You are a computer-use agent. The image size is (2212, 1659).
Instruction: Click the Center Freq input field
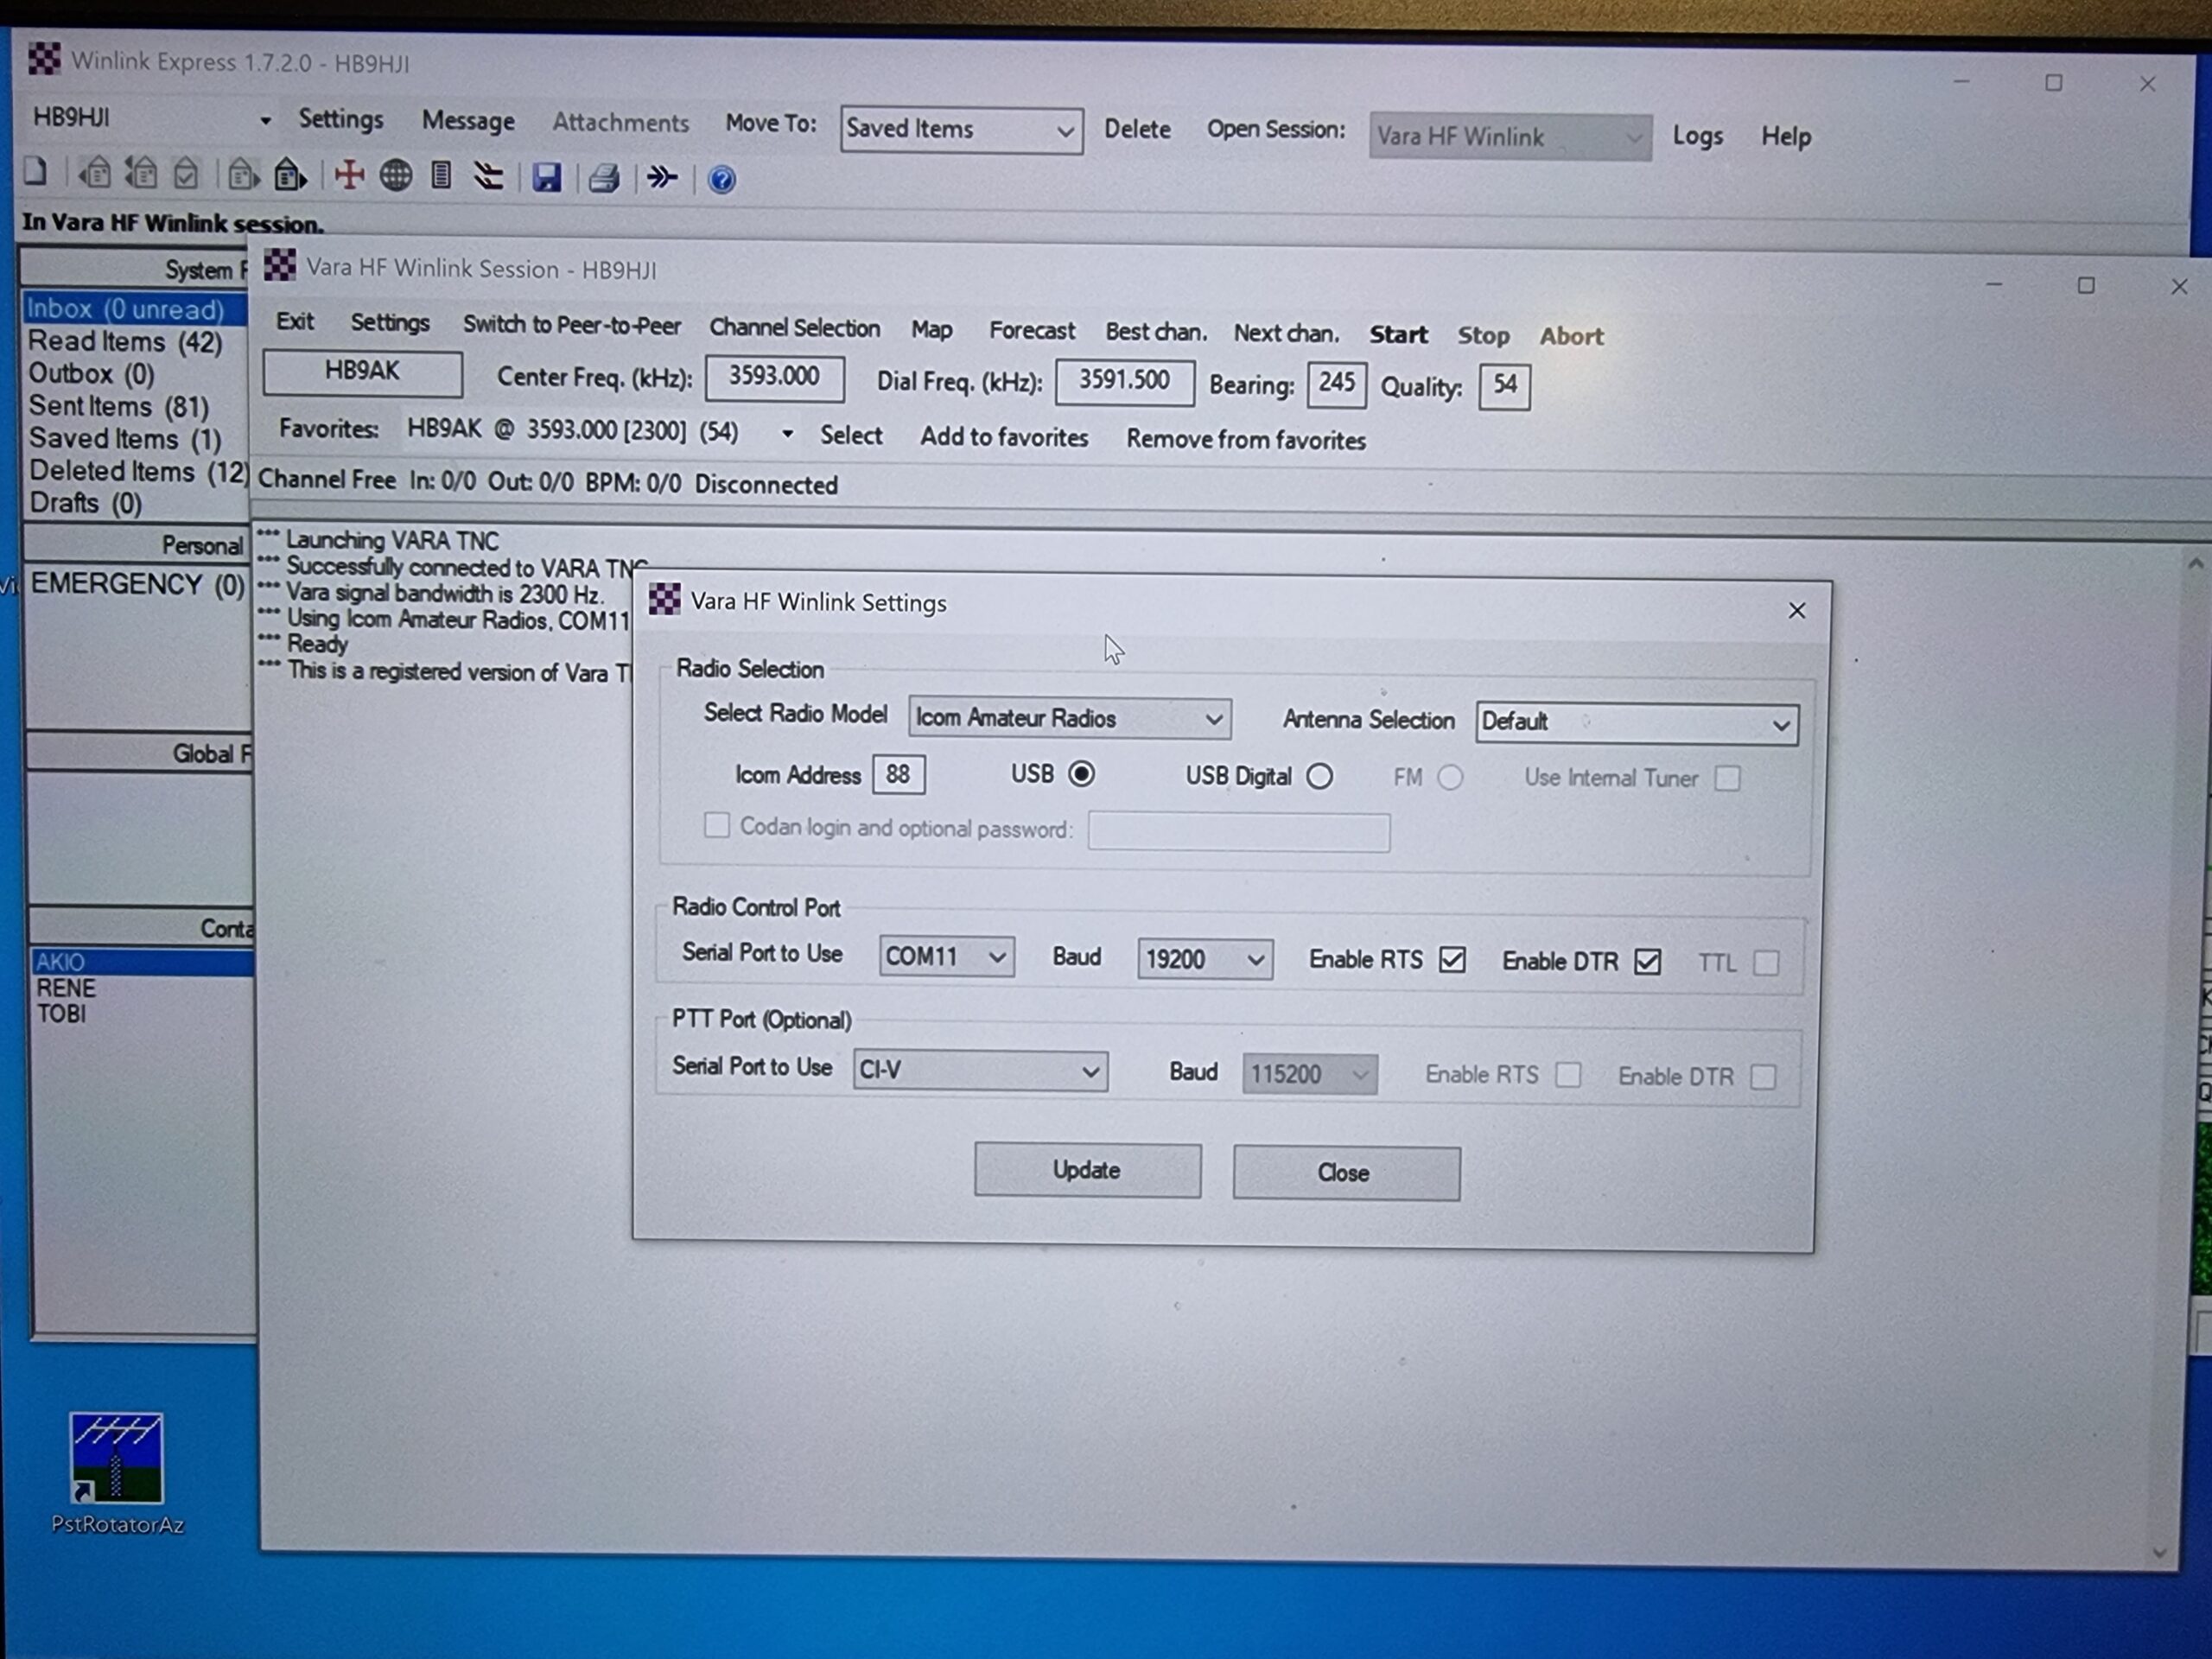pyautogui.click(x=774, y=378)
